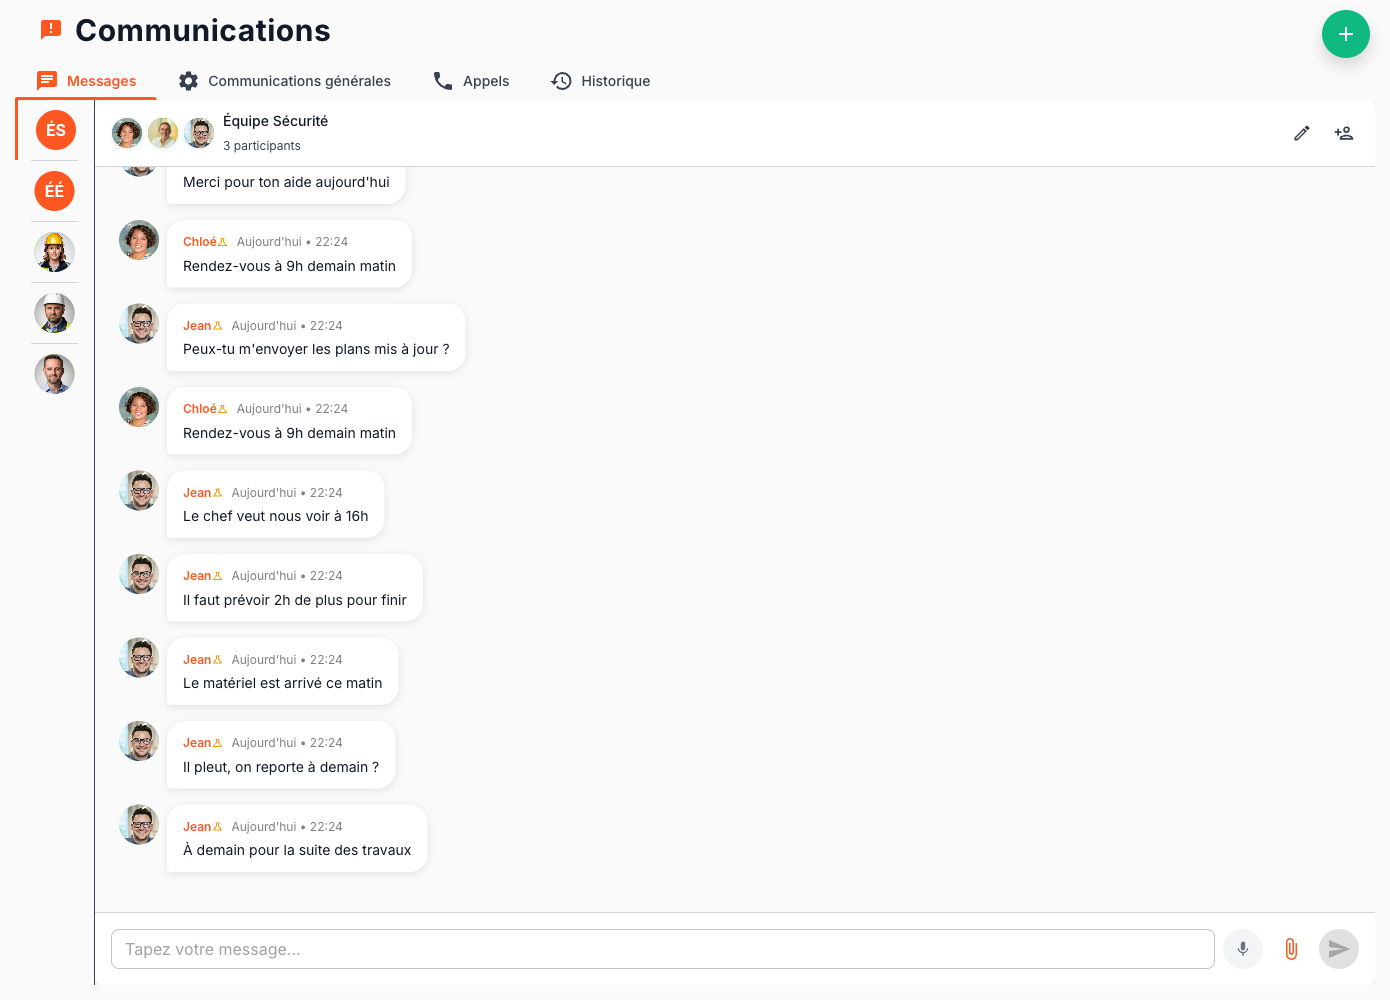Click the microphone voice message icon

point(1242,949)
